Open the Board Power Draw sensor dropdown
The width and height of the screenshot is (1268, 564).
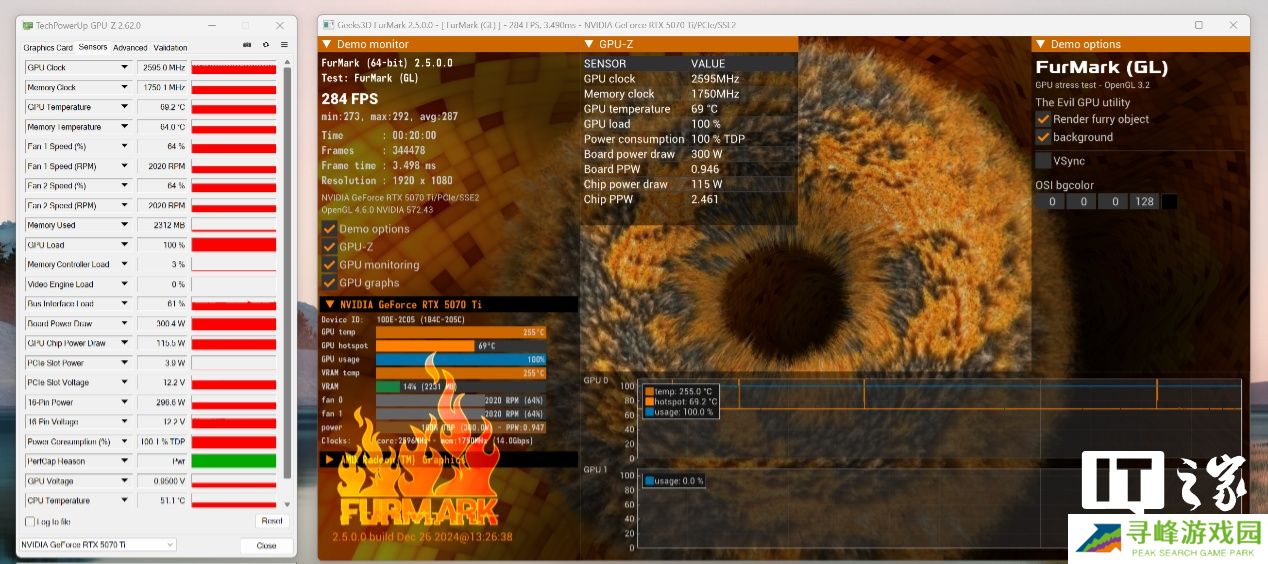[125, 324]
